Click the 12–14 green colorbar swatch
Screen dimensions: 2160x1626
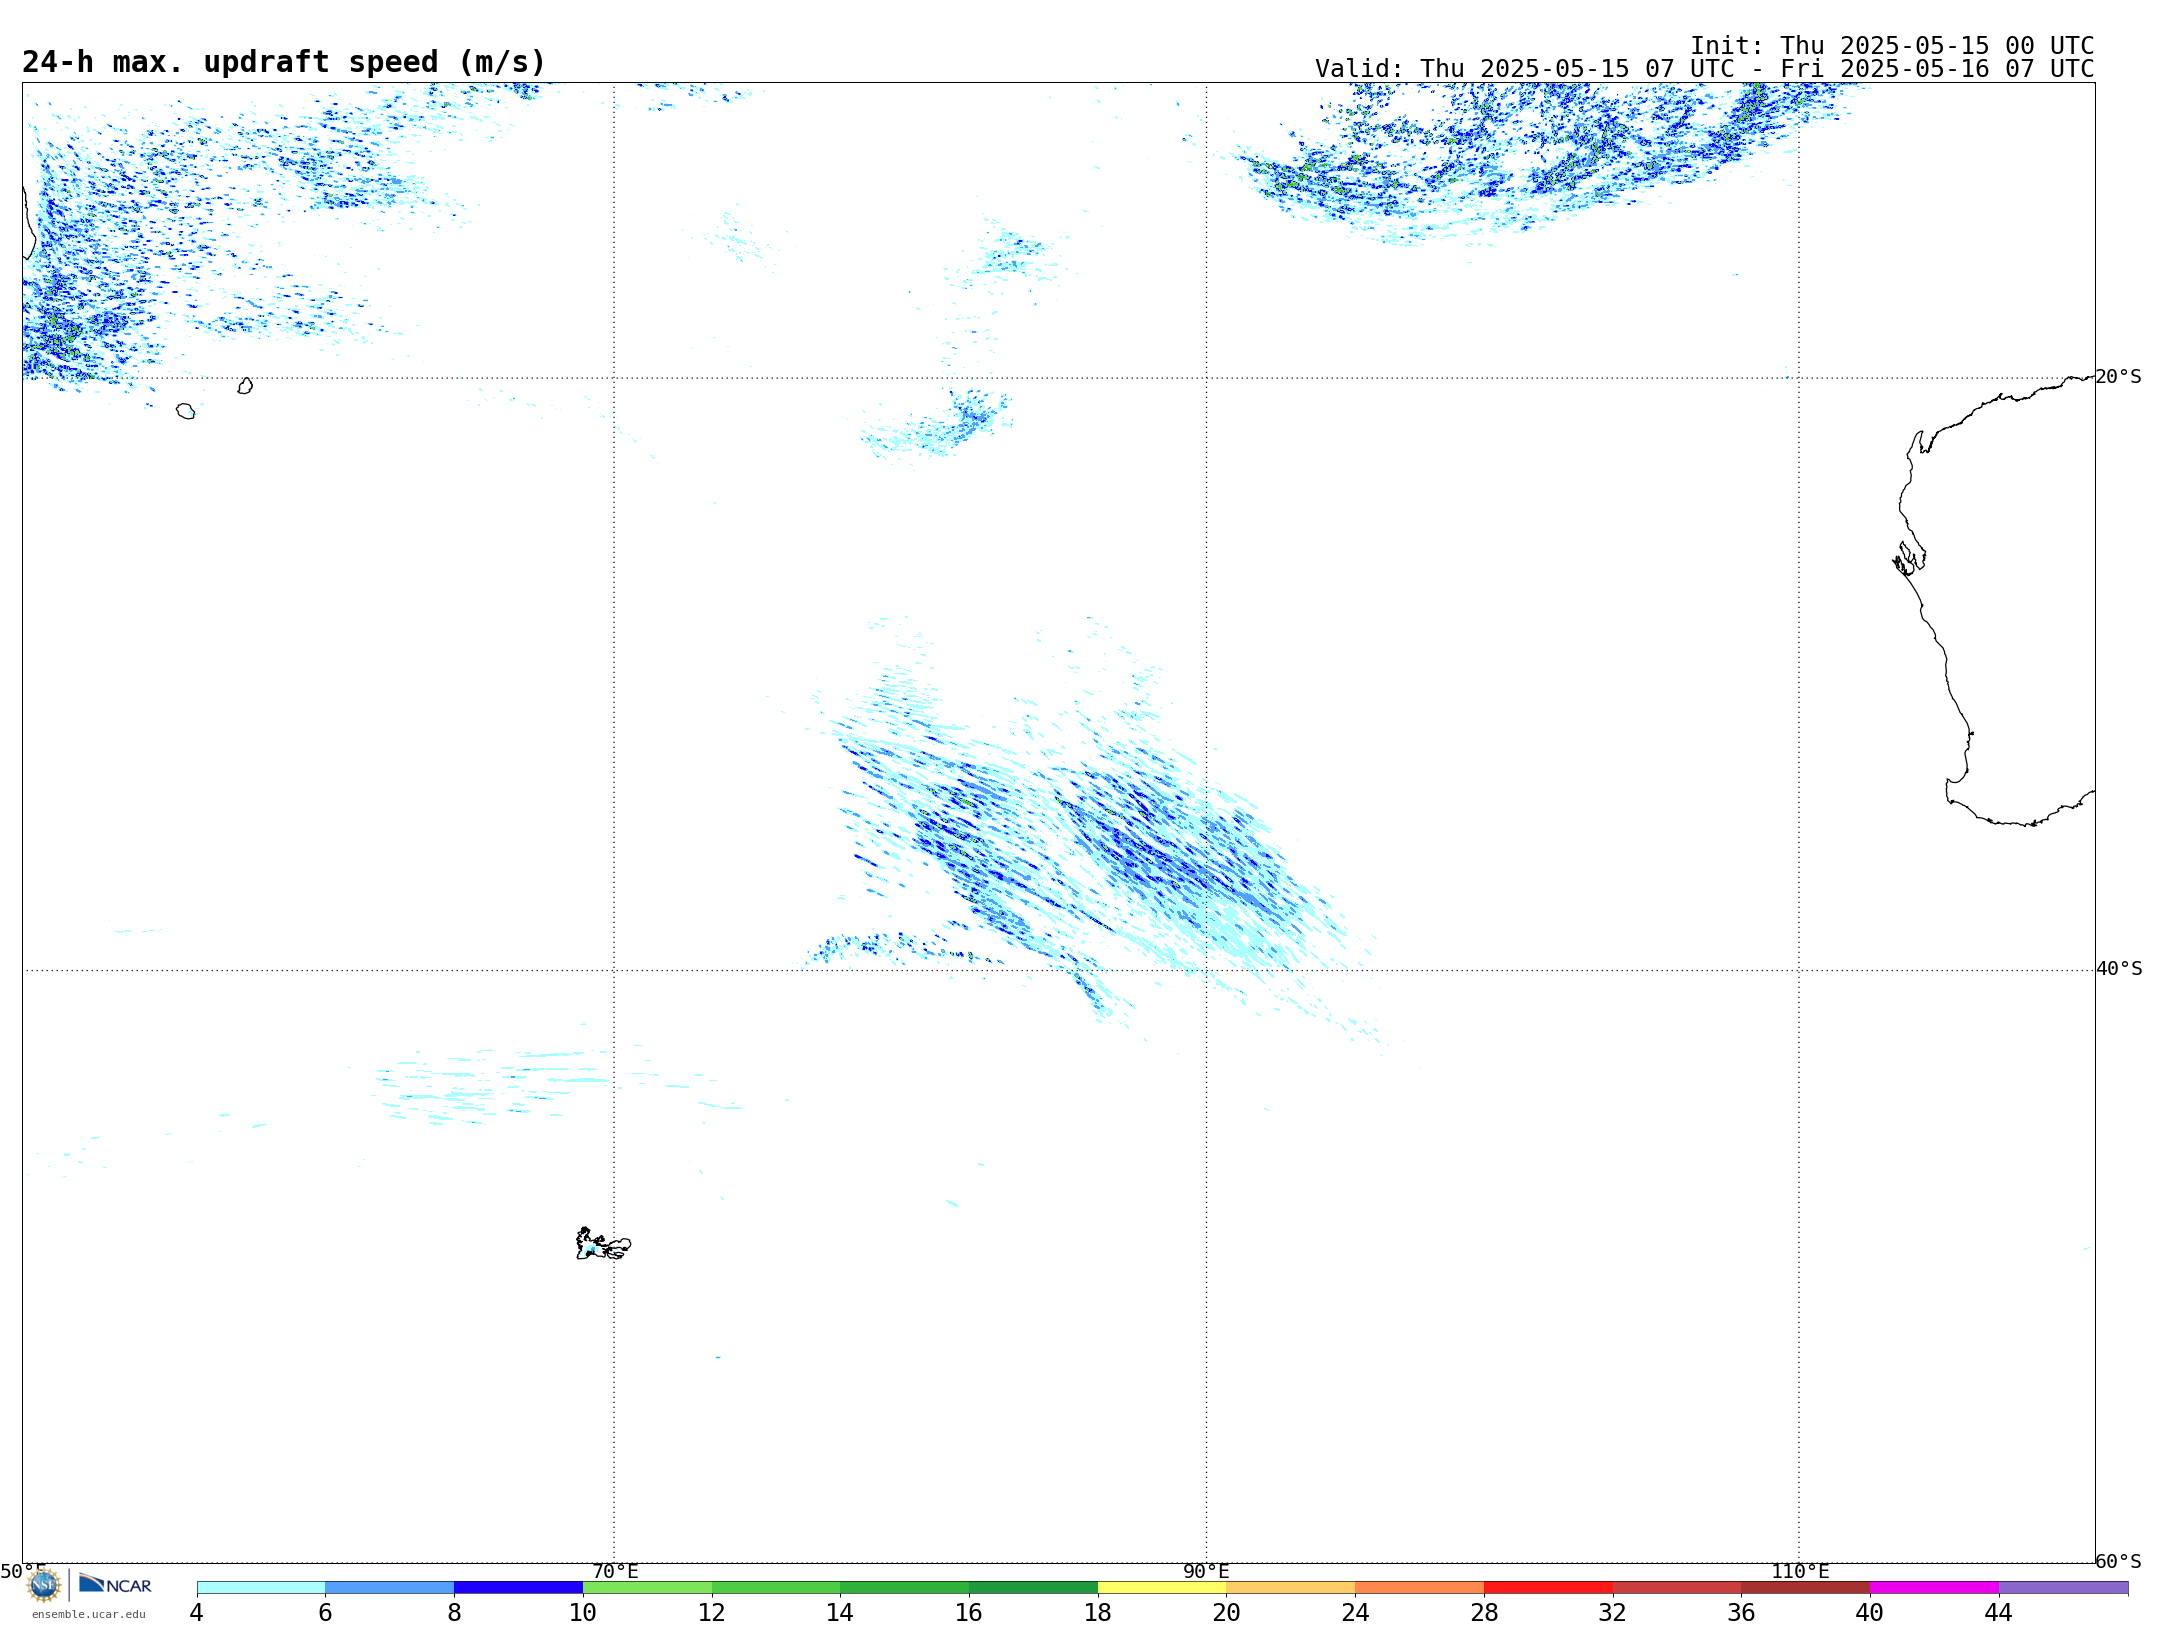point(776,1588)
